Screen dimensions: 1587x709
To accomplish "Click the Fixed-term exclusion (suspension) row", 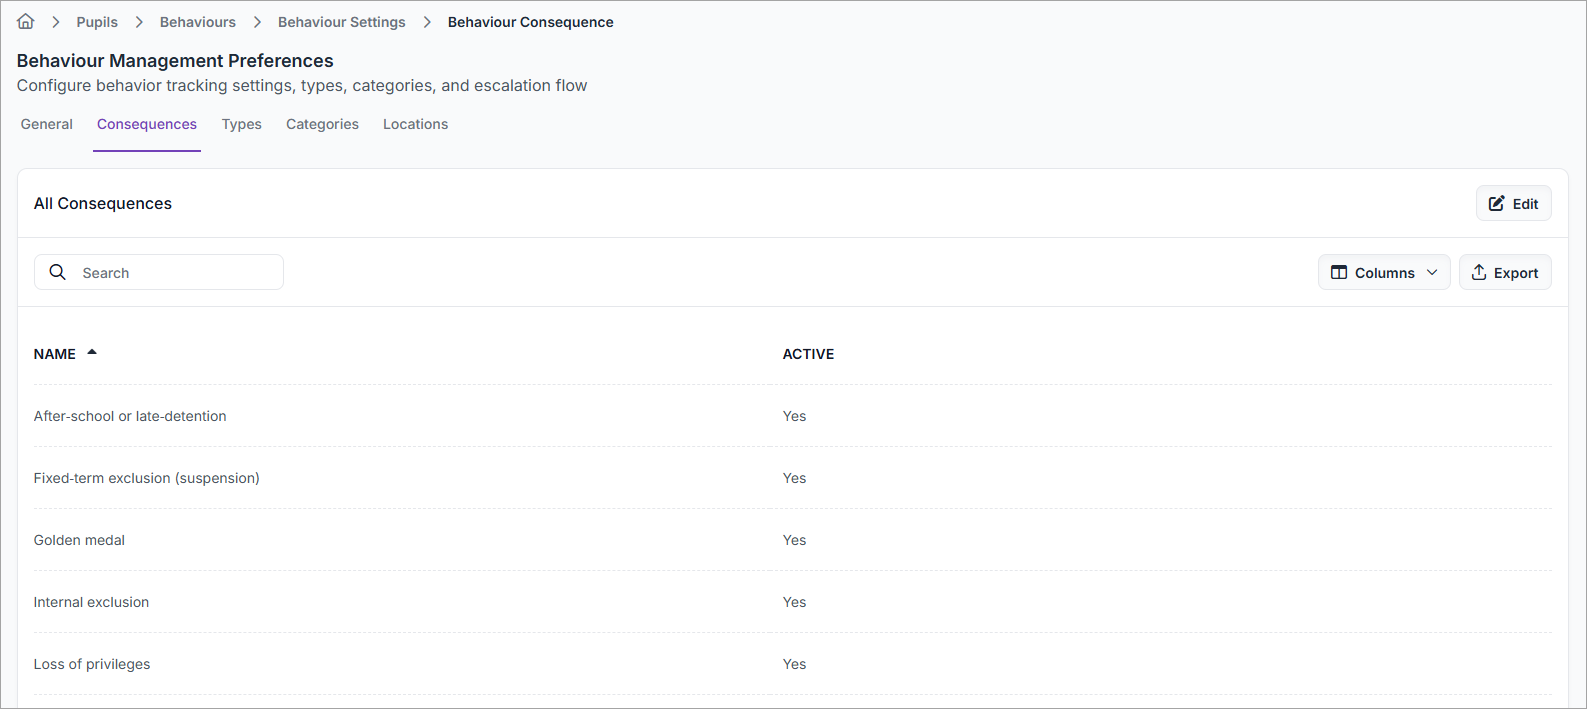I will point(147,478).
